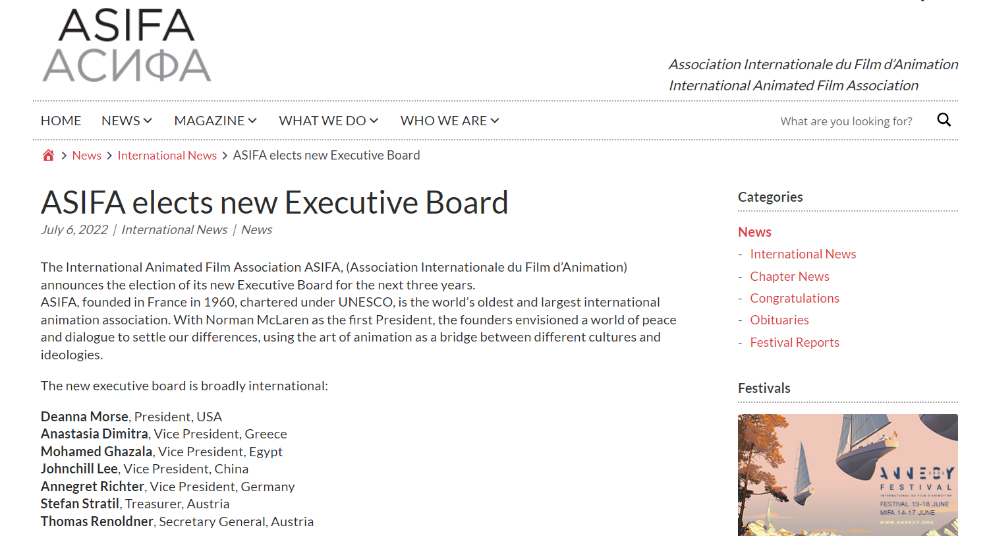Open the International News breadcrumb link
Viewport: 987px width, 536px height.
(167, 155)
